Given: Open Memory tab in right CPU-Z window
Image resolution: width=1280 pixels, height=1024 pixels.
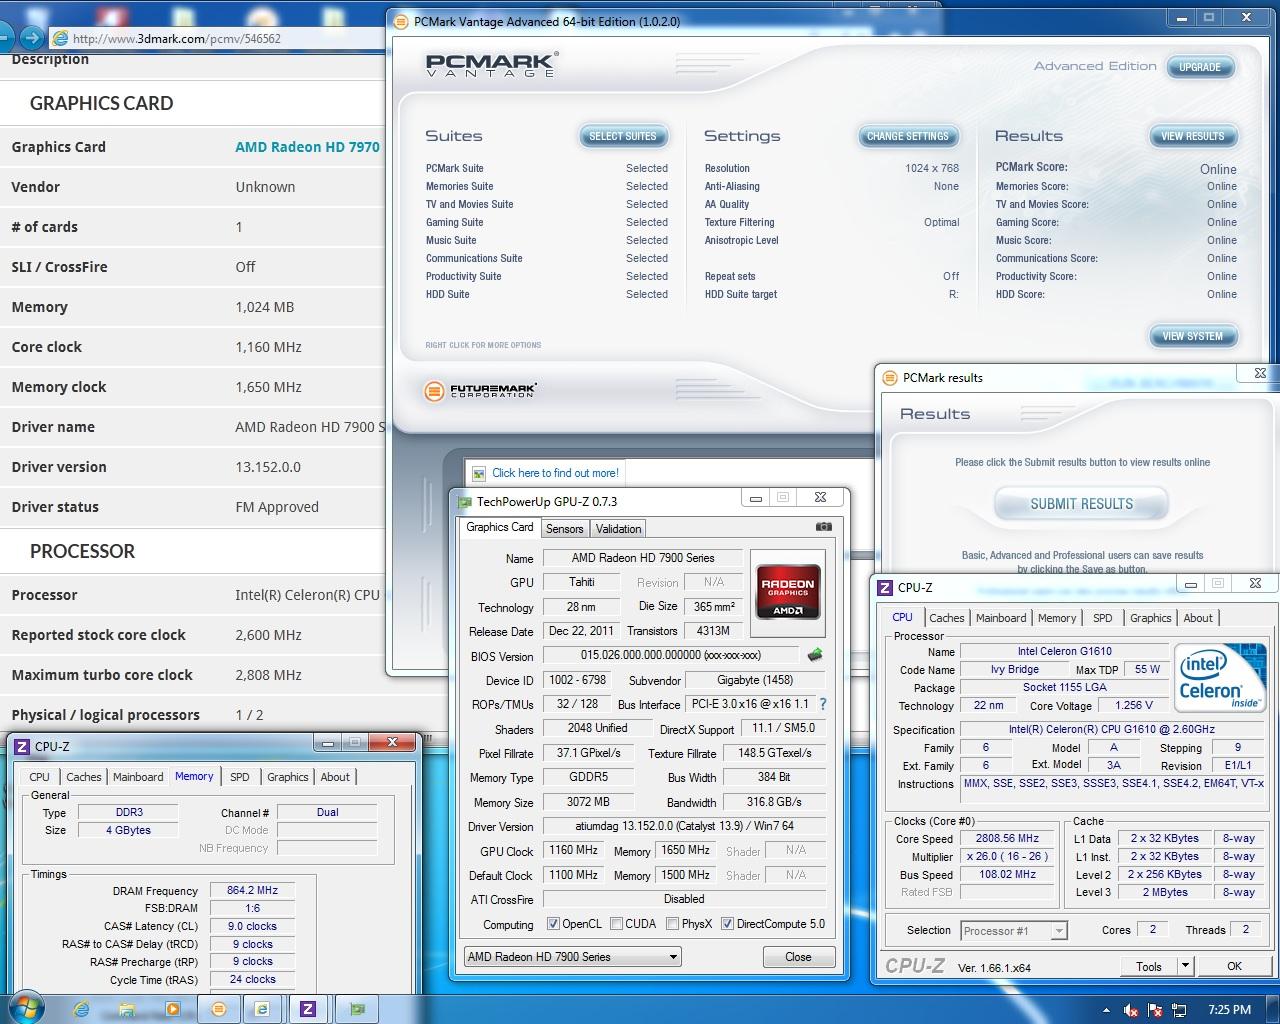Looking at the screenshot, I should point(1057,618).
